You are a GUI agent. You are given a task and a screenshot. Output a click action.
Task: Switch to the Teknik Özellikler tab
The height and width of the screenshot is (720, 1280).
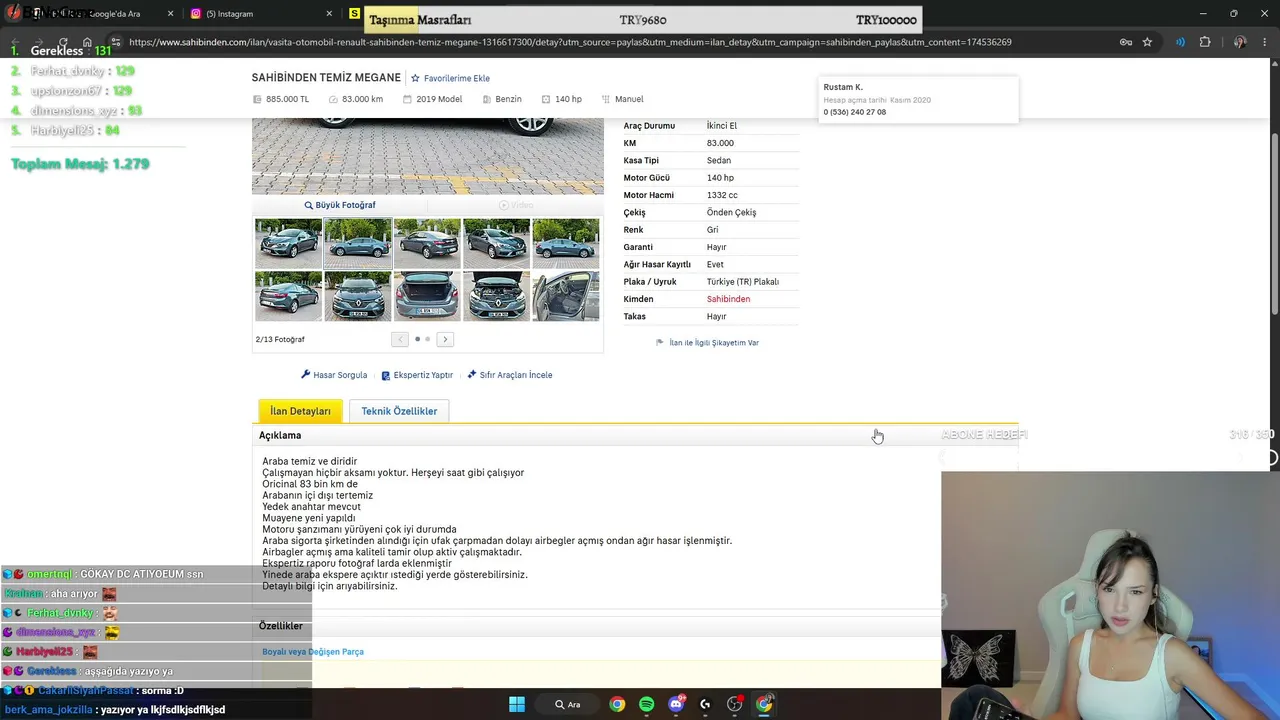[x=399, y=411]
